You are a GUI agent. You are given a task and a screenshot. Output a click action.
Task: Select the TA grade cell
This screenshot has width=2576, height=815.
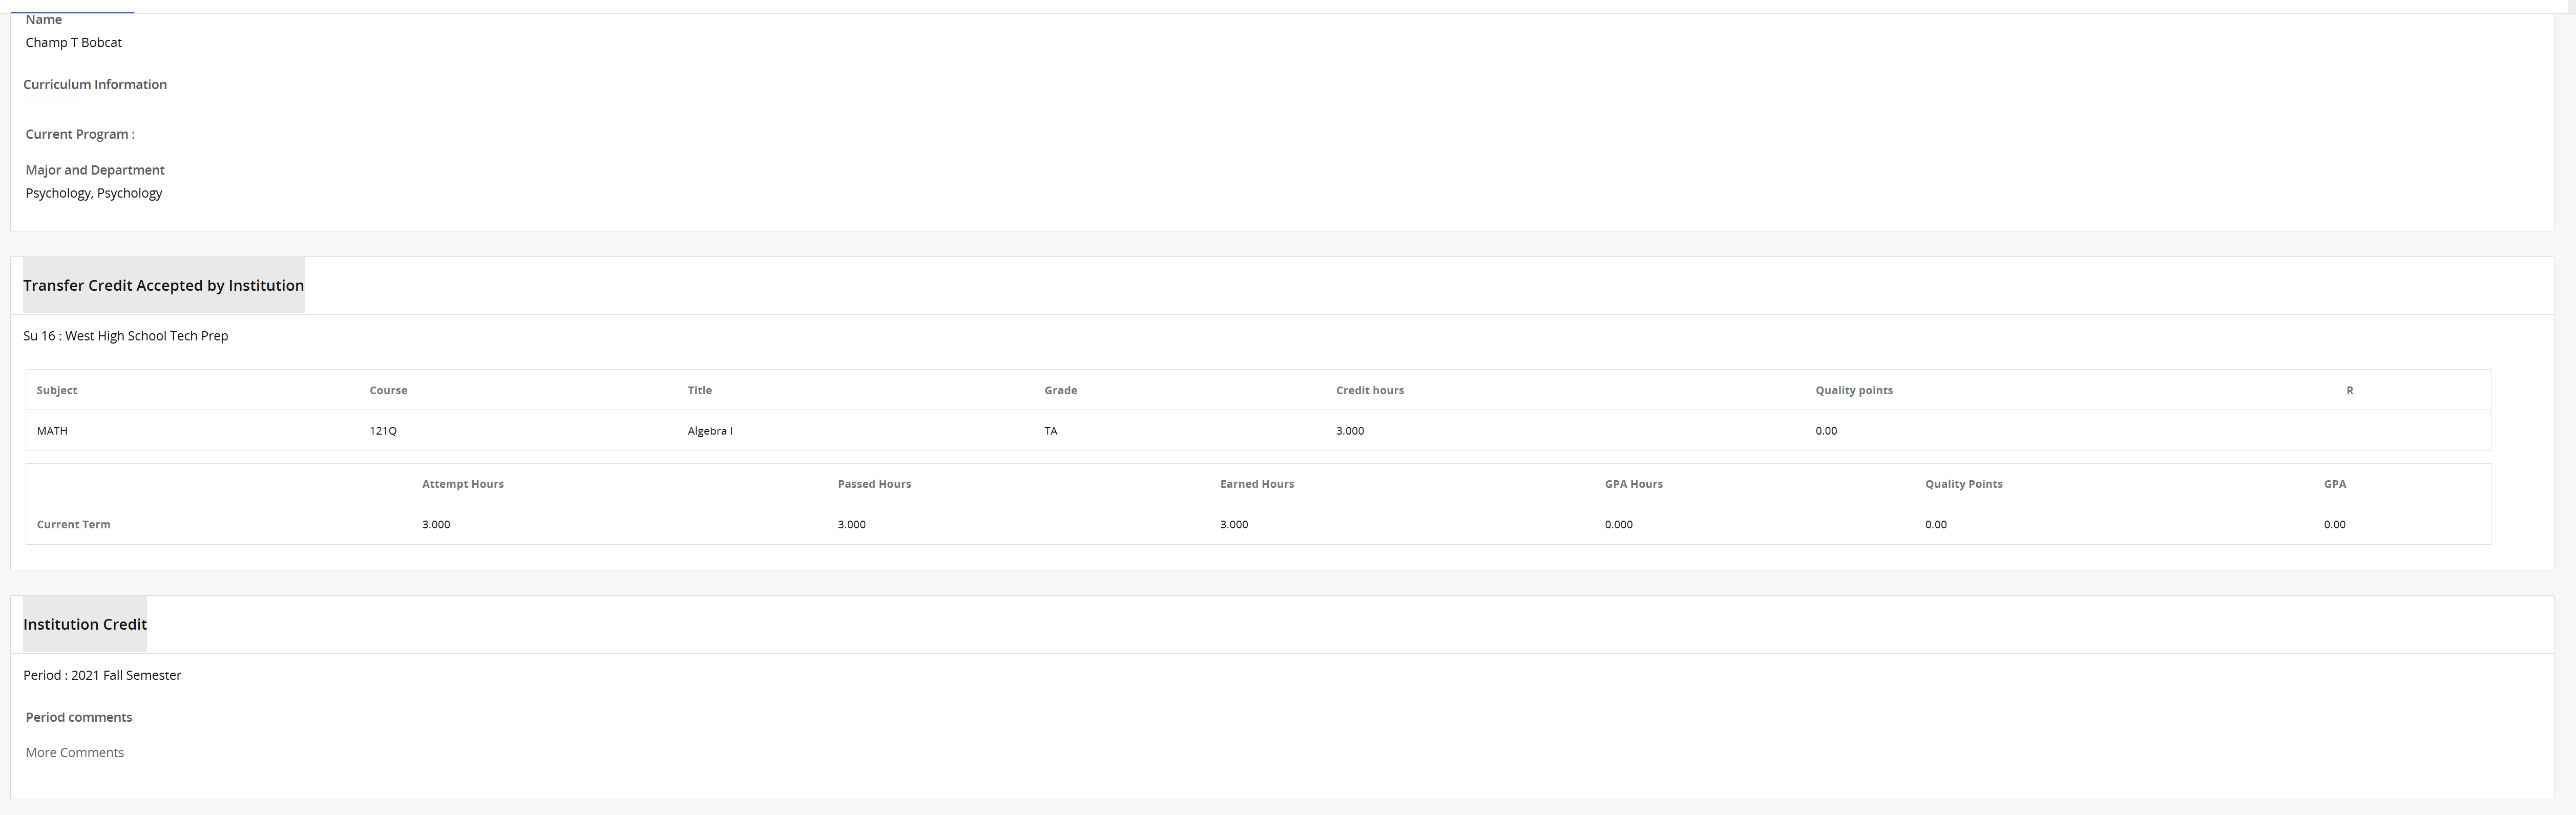(x=1050, y=430)
